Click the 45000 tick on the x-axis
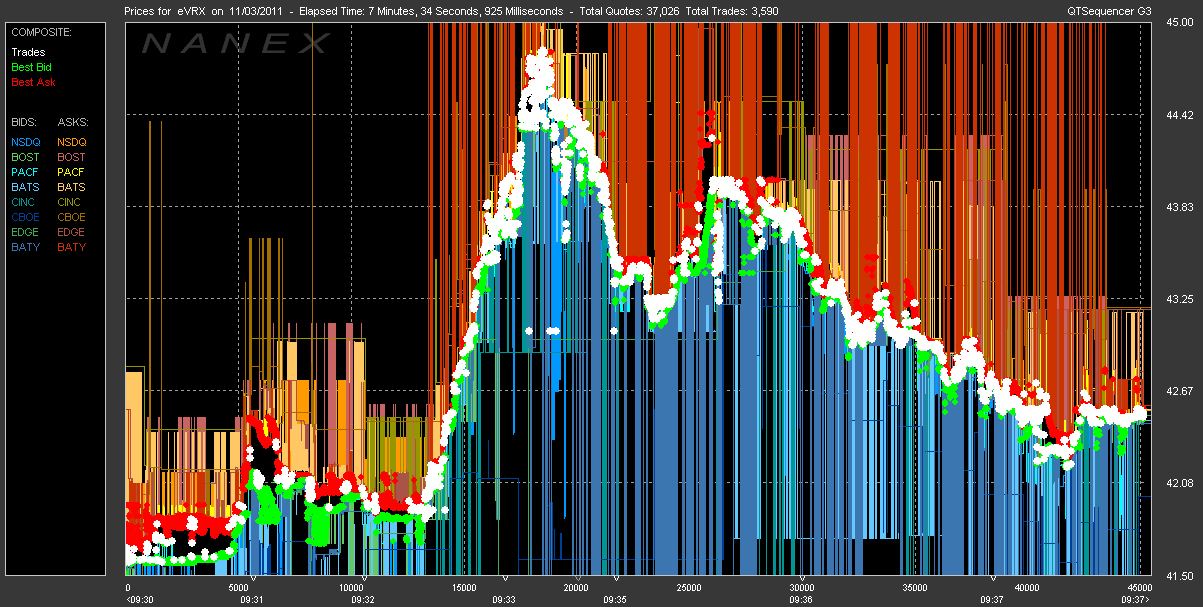1203x607 pixels. (x=1138, y=588)
